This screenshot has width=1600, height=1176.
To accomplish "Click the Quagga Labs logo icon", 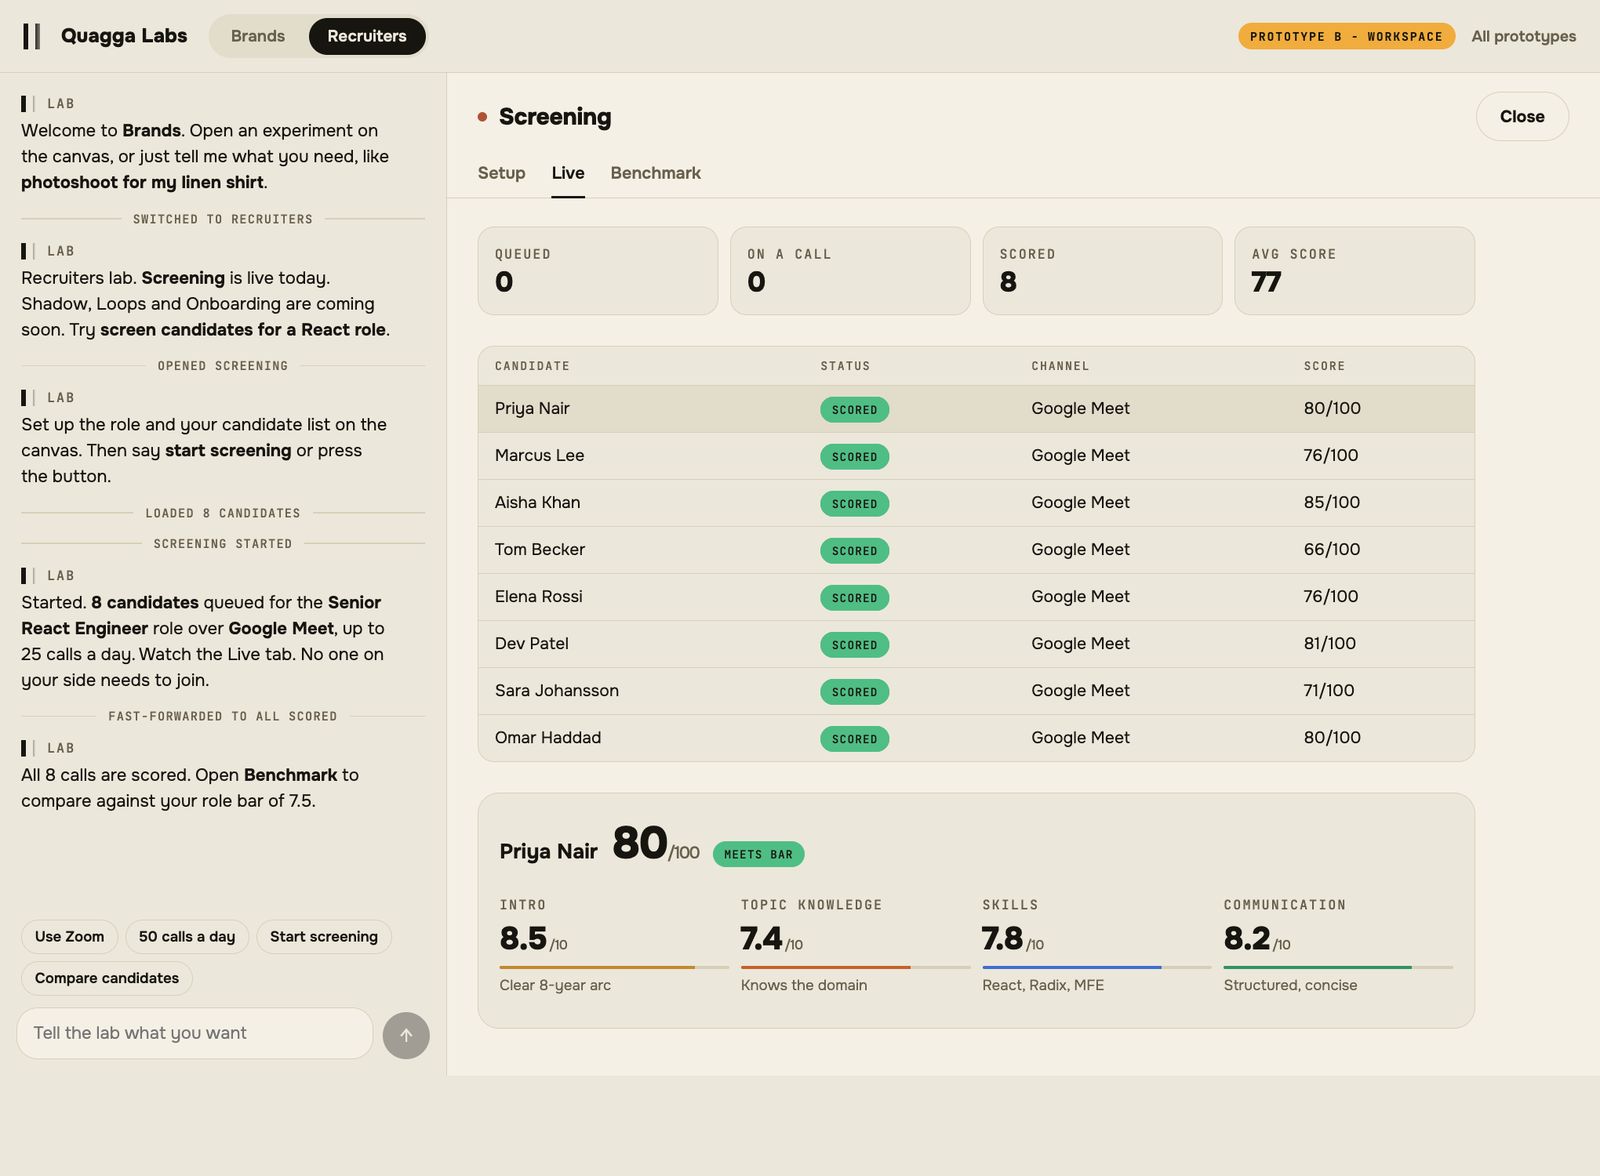I will pos(32,36).
